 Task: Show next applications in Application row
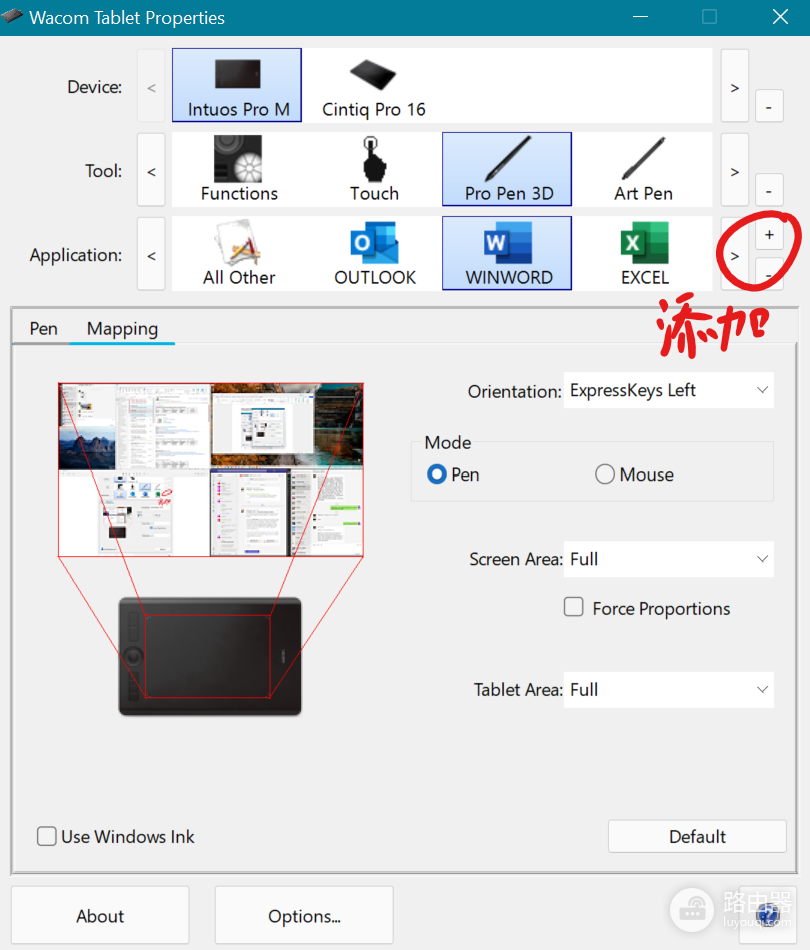click(734, 254)
